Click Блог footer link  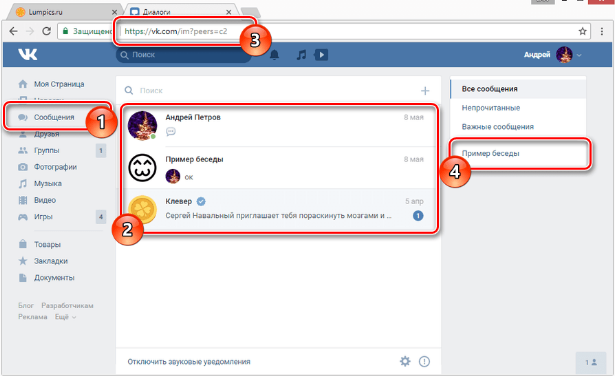[26, 305]
